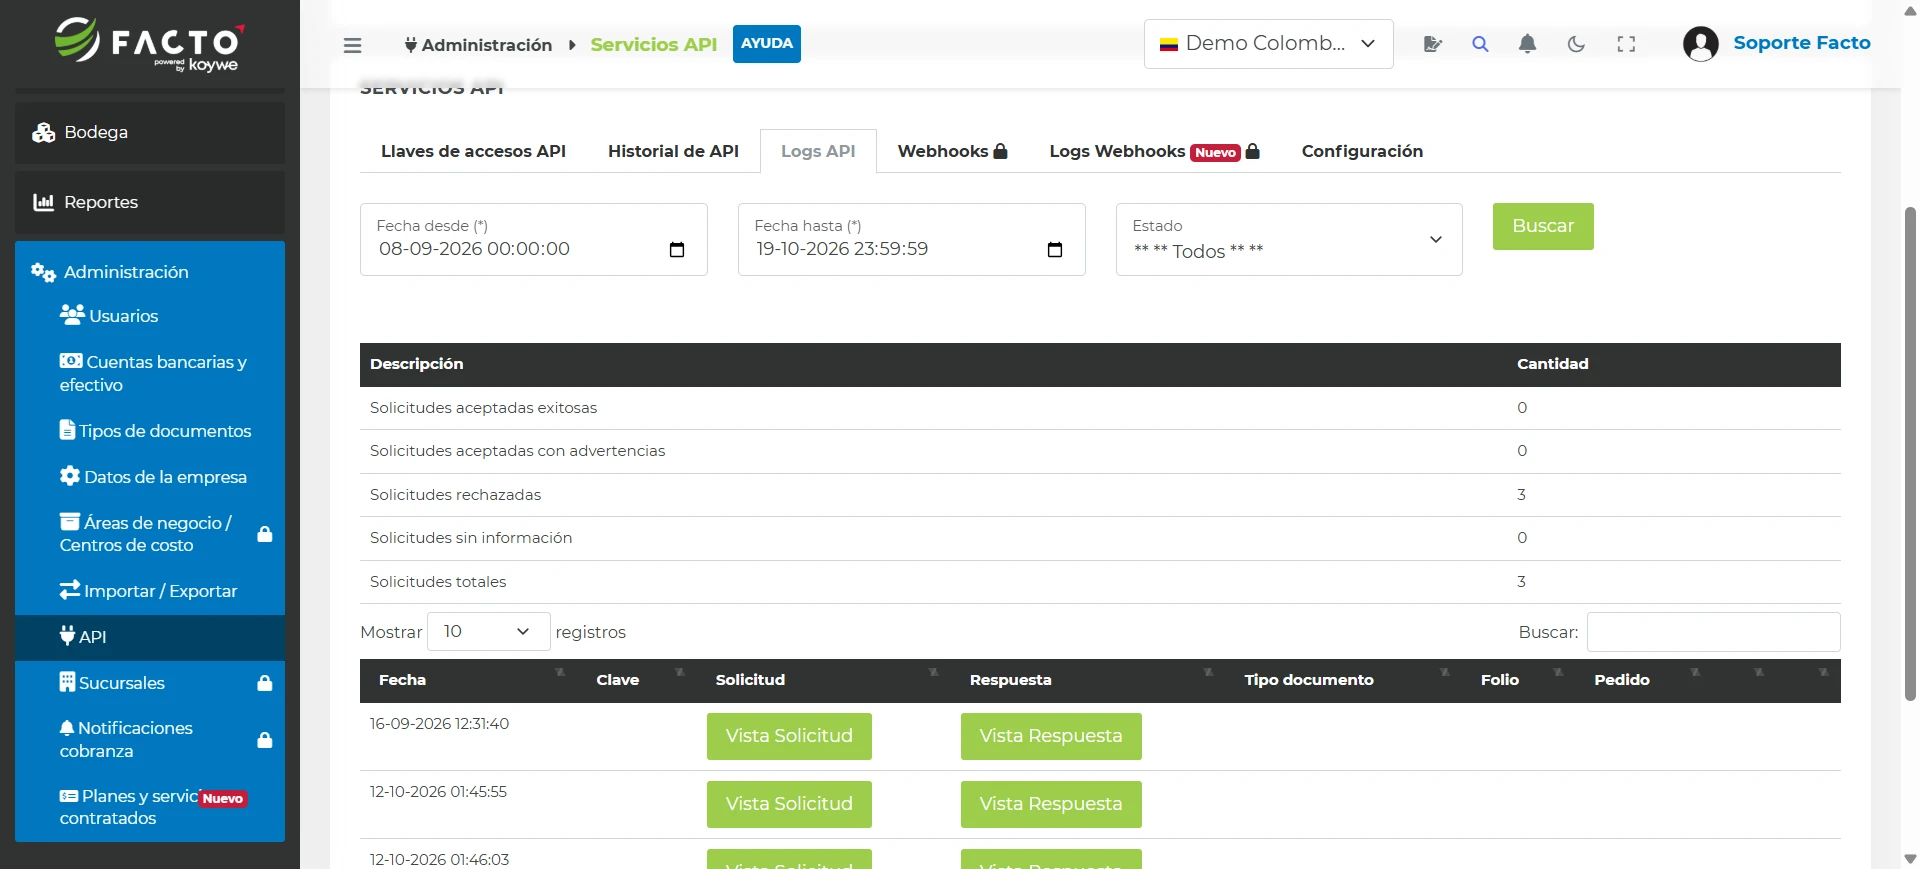Sort table by Solicitud column
Image resolution: width=1920 pixels, height=869 pixels.
825,680
